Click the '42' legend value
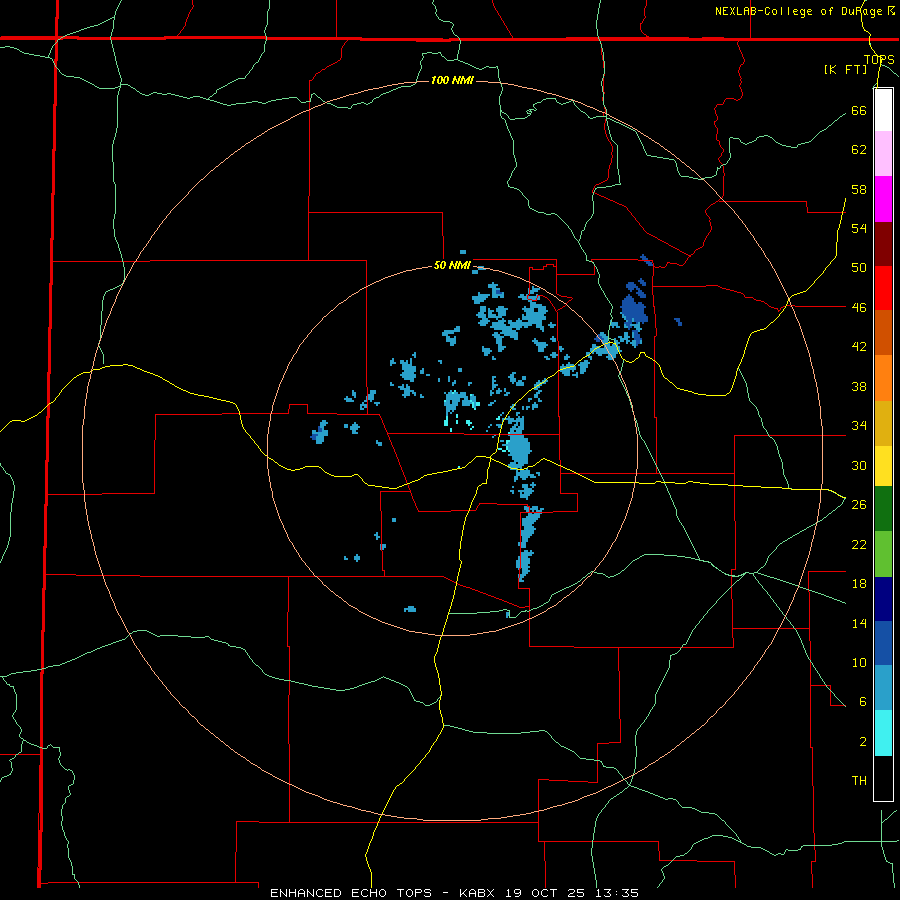 click(x=859, y=347)
